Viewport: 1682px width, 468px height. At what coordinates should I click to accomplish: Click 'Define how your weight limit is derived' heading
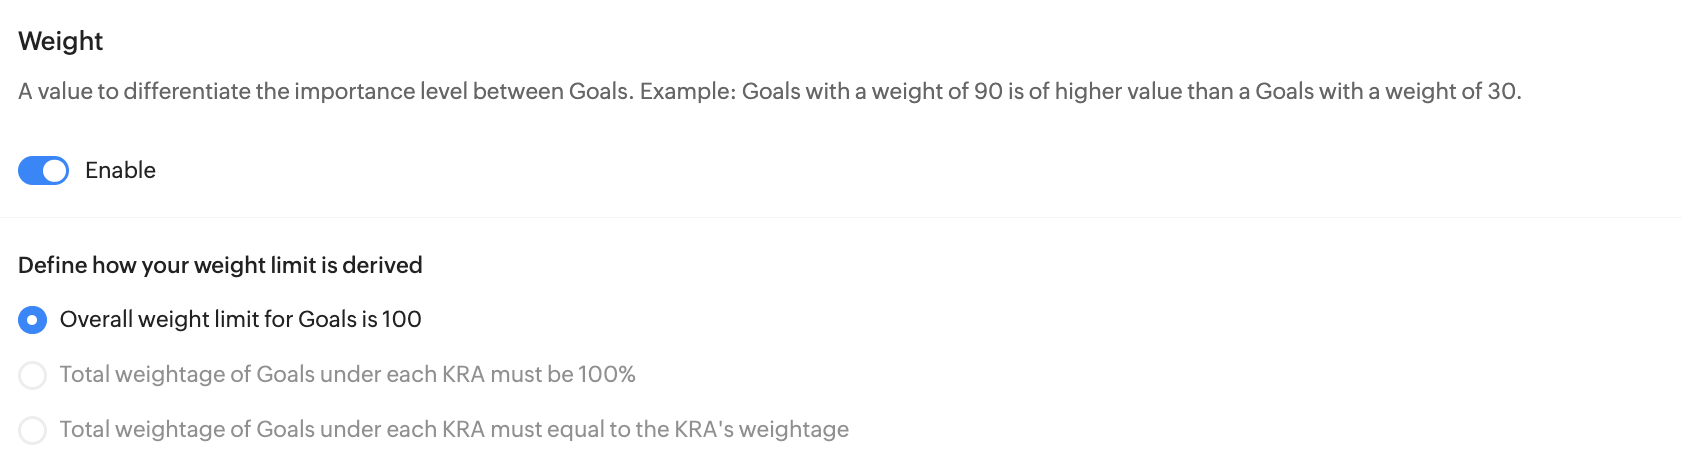tap(220, 265)
